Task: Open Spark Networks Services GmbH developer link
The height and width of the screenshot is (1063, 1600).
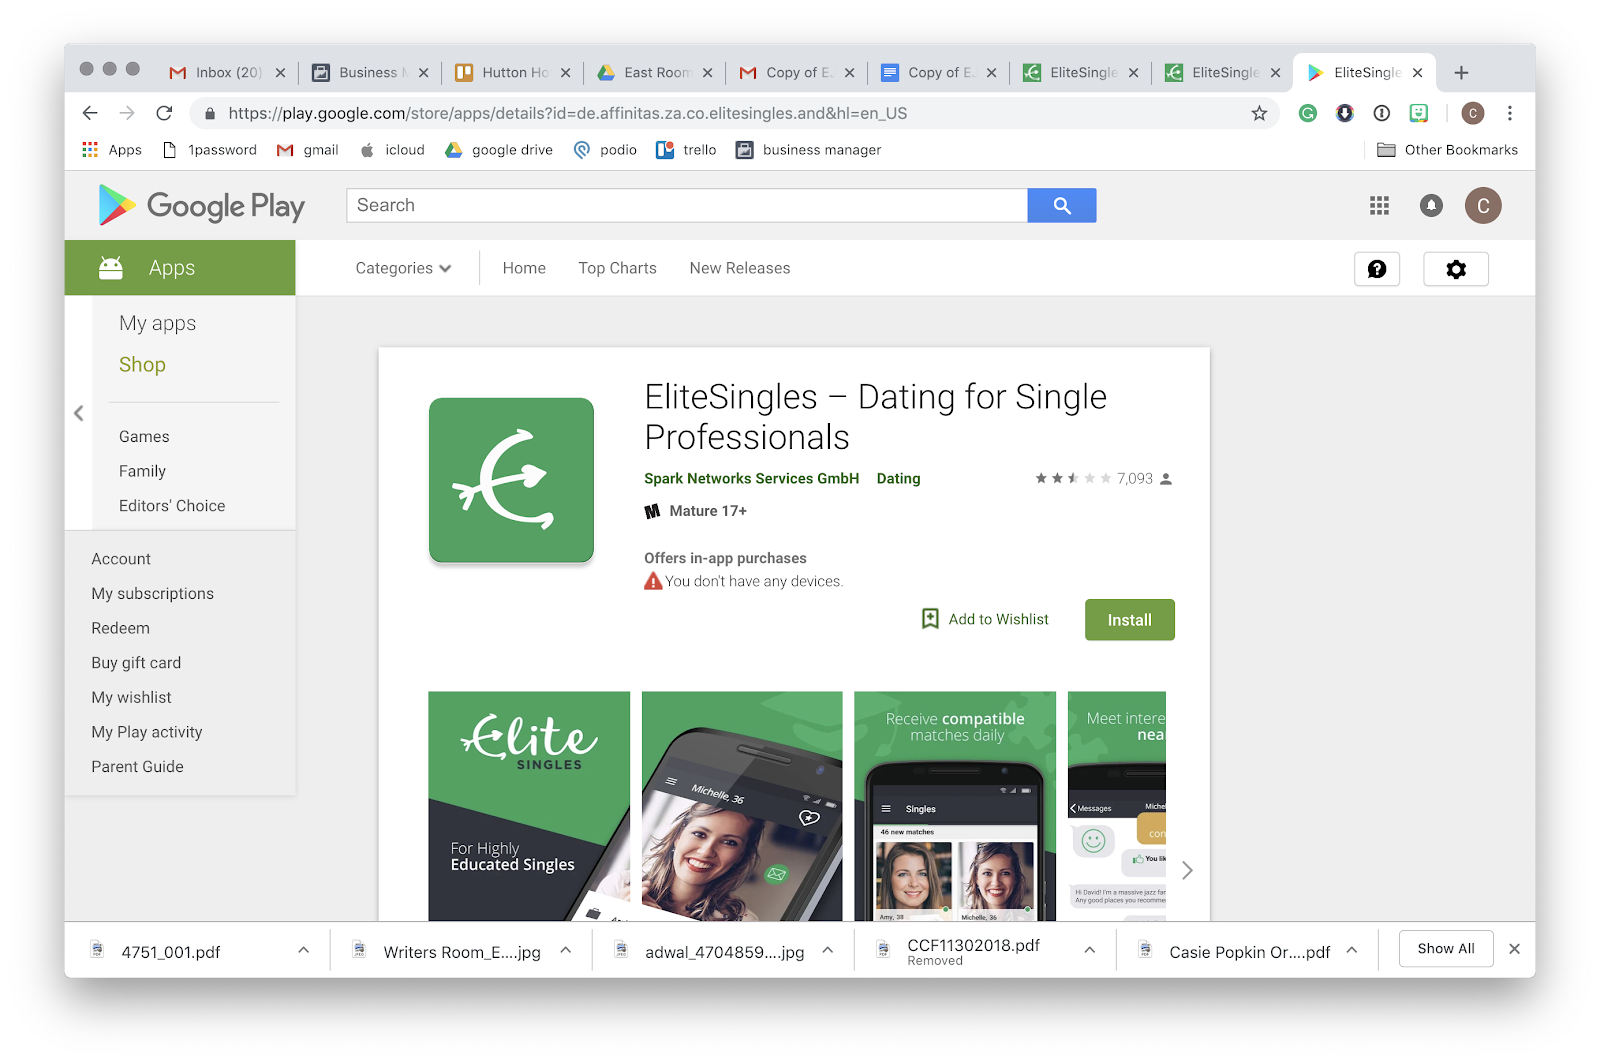Action: pos(752,479)
